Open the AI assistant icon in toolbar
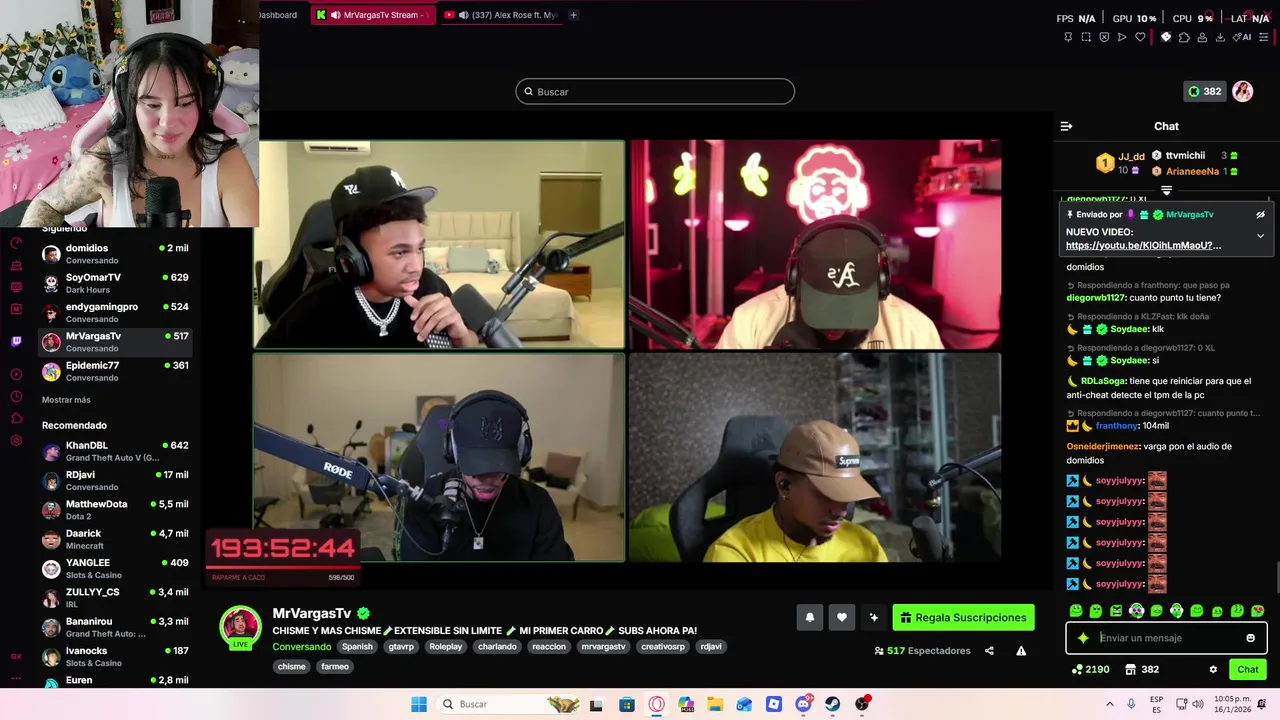1280x720 pixels. pos(1243,37)
